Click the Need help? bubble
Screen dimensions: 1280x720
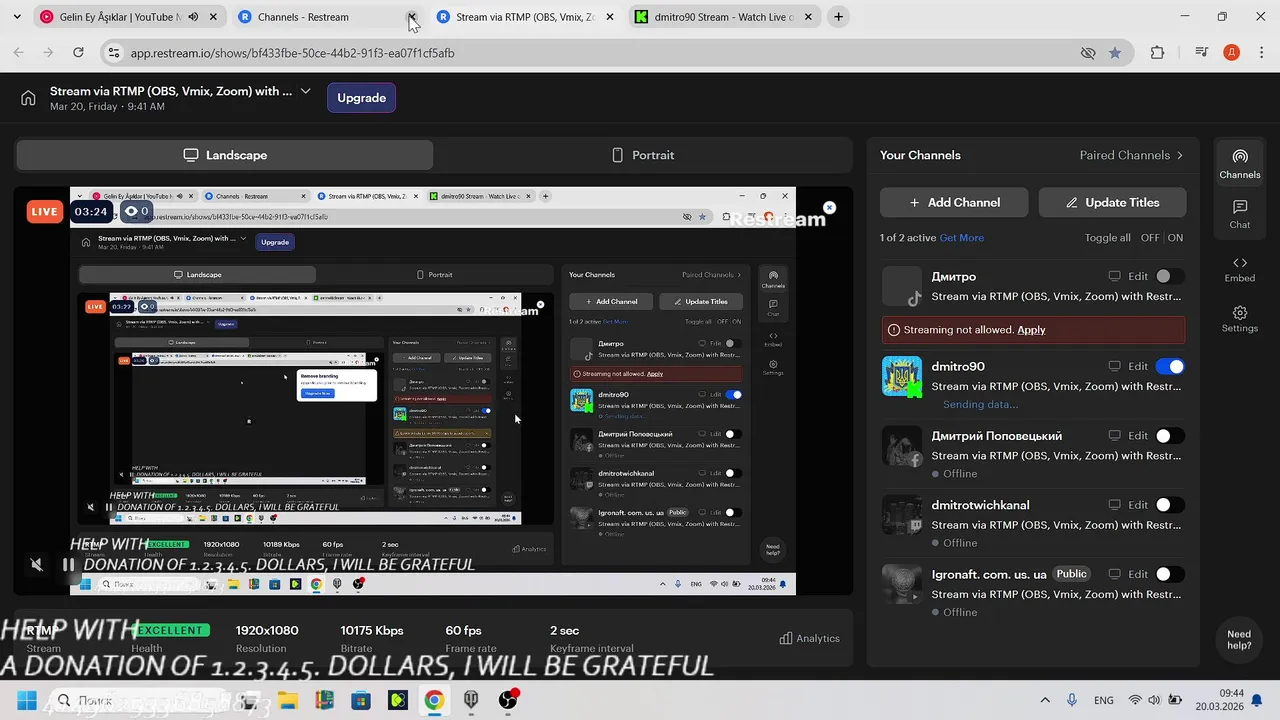[x=1239, y=640]
